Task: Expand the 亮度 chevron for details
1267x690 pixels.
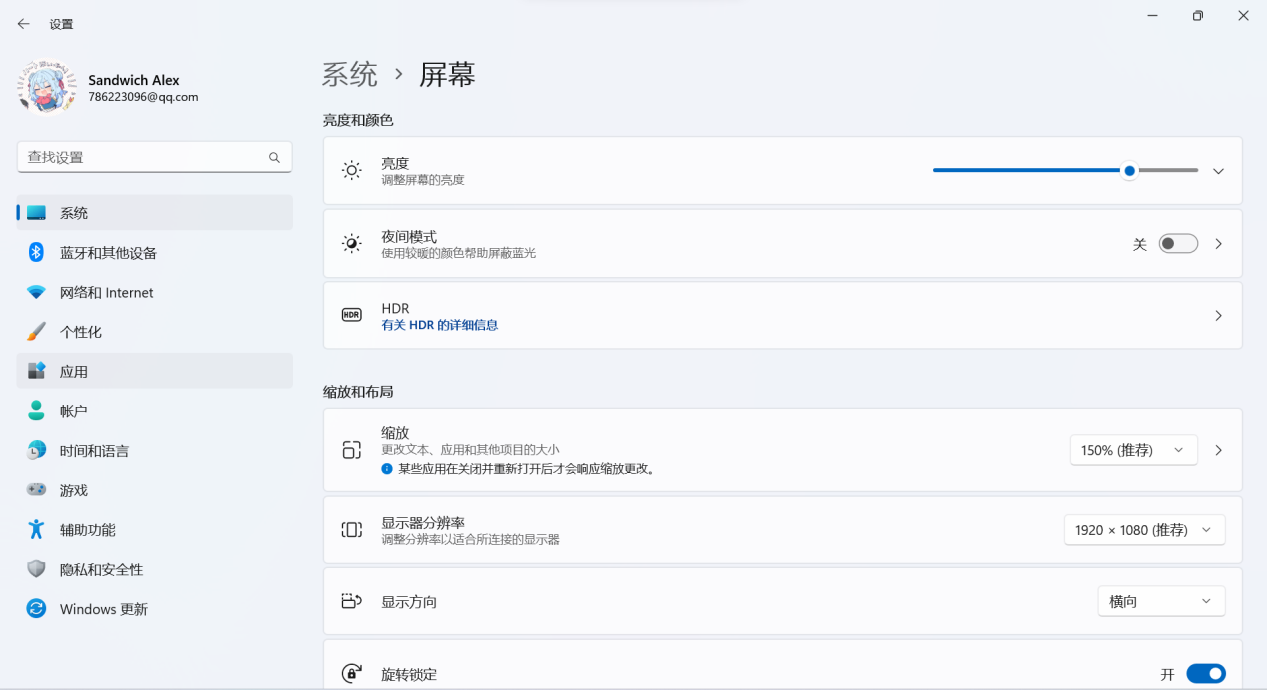Action: coord(1218,170)
